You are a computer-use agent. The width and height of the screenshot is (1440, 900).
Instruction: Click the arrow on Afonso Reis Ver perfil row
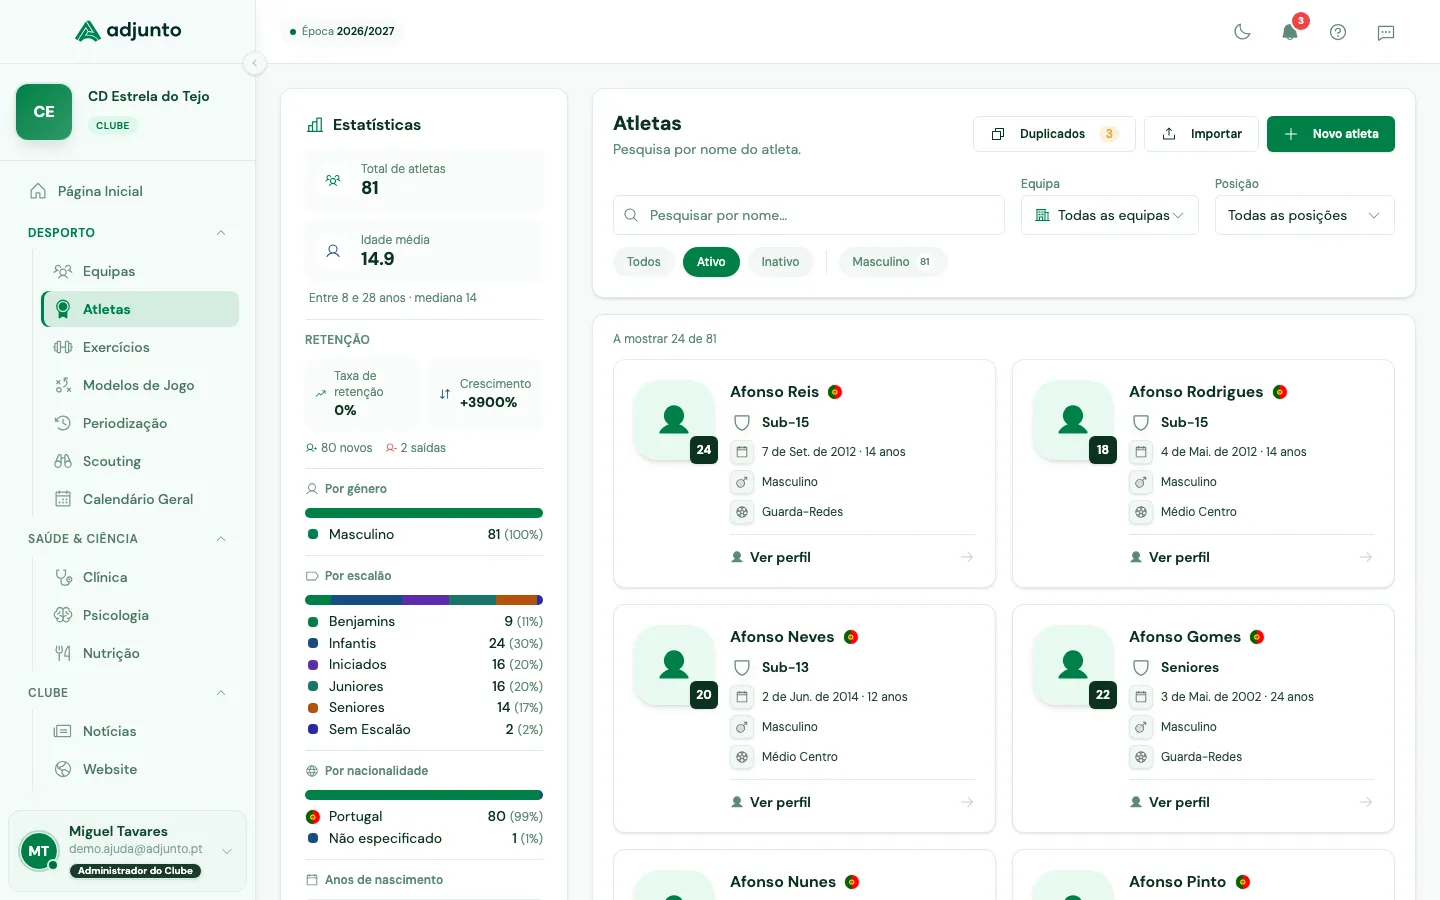pos(967,557)
